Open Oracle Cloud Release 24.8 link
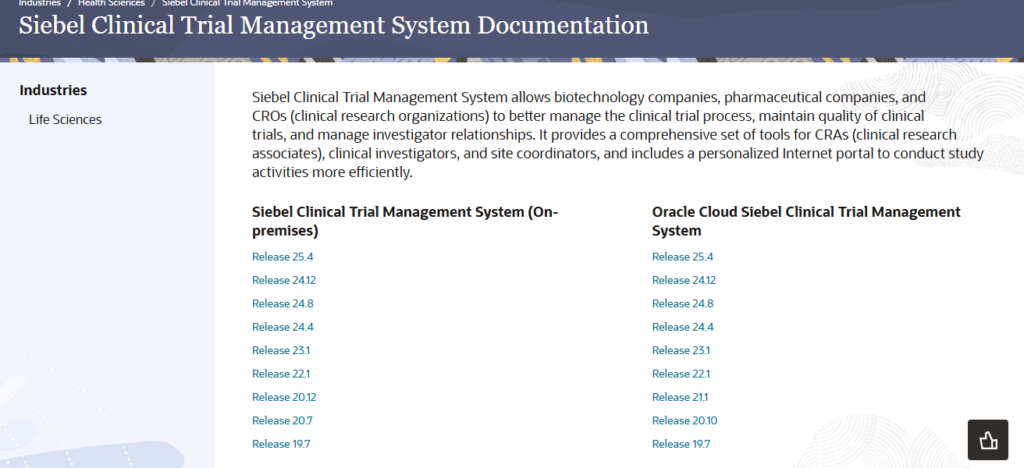The width and height of the screenshot is (1024, 468). coord(682,304)
